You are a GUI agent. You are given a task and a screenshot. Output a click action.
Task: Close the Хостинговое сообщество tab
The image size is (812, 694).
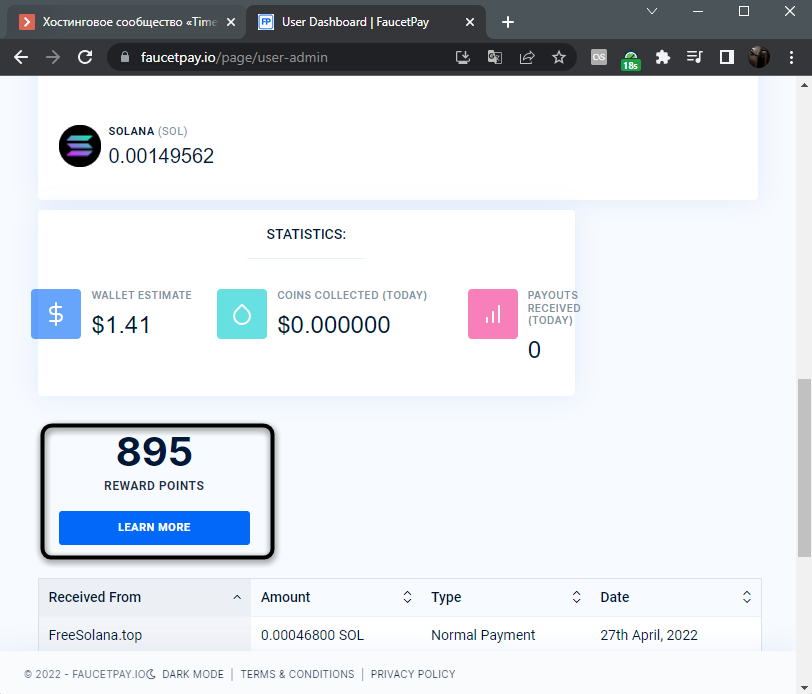tap(231, 22)
